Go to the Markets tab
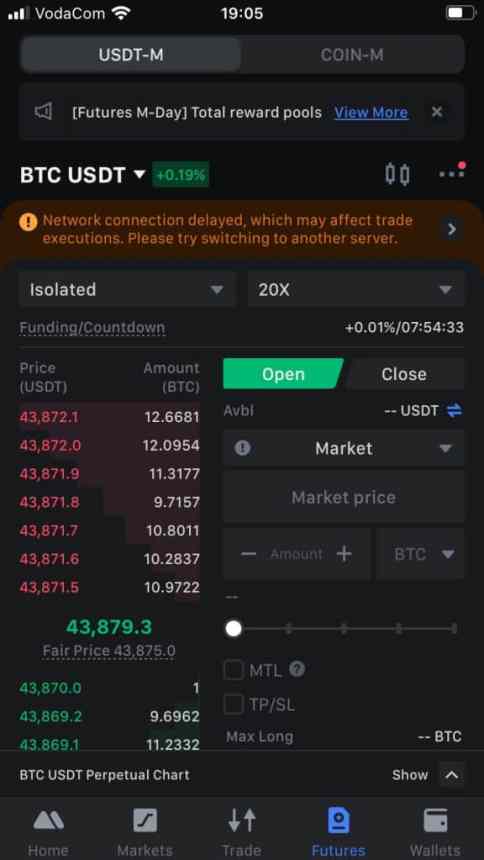 (145, 832)
